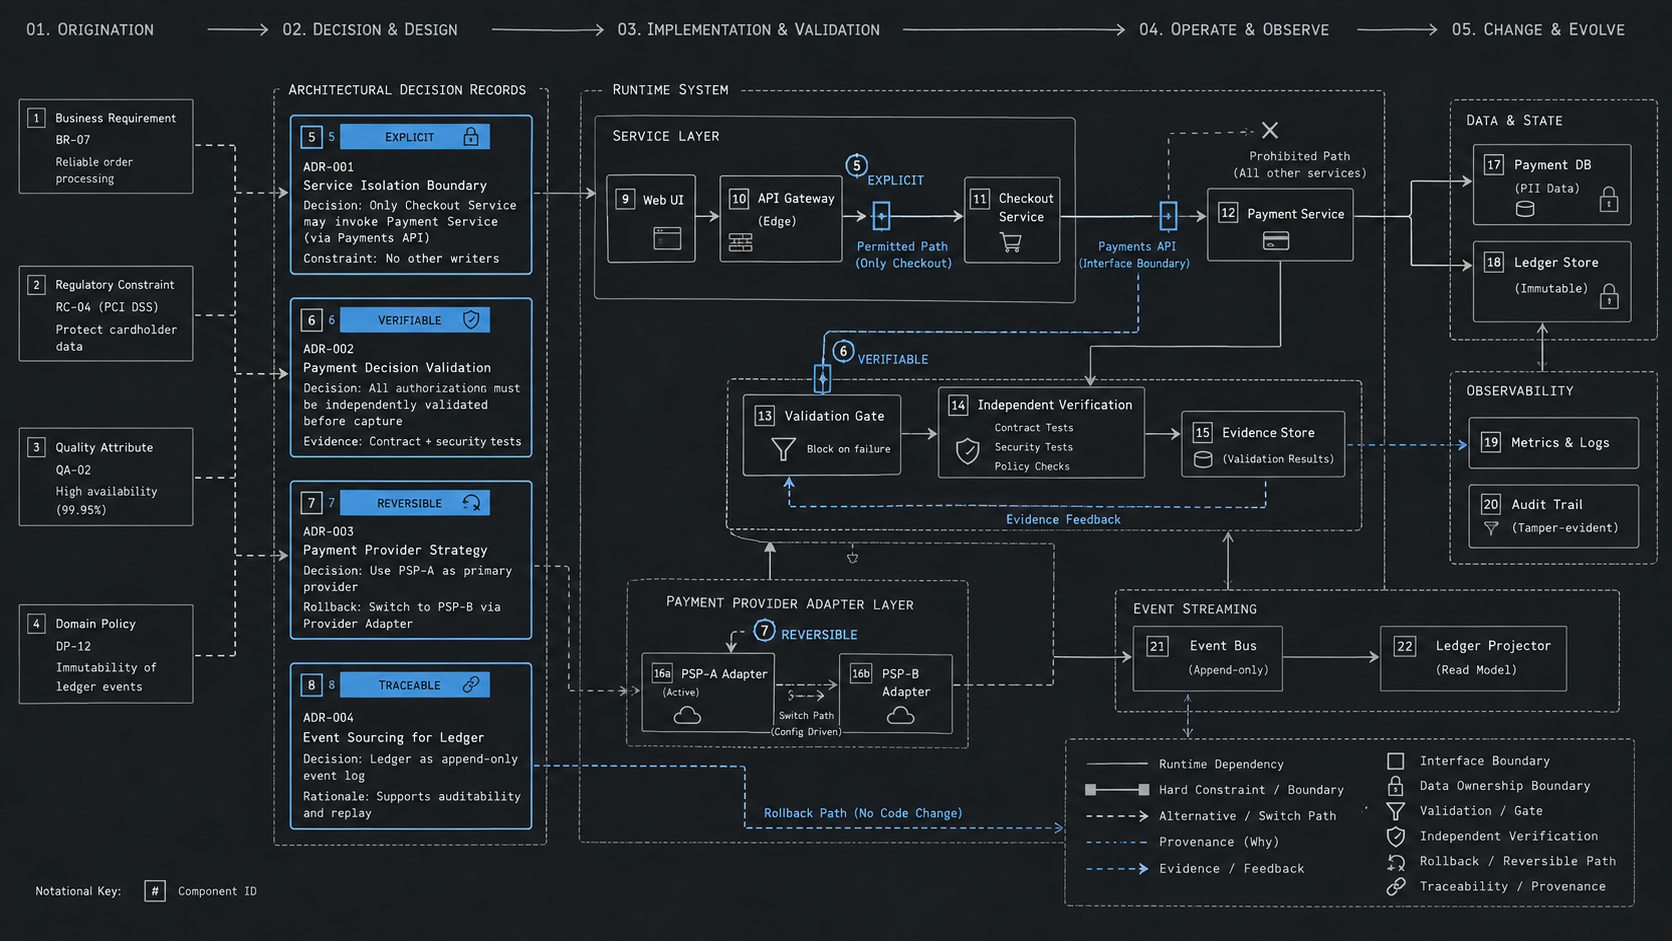Screen dimensions: 1672x941
Task: Click the Domain Policy DP-12 box
Action: (x=106, y=654)
